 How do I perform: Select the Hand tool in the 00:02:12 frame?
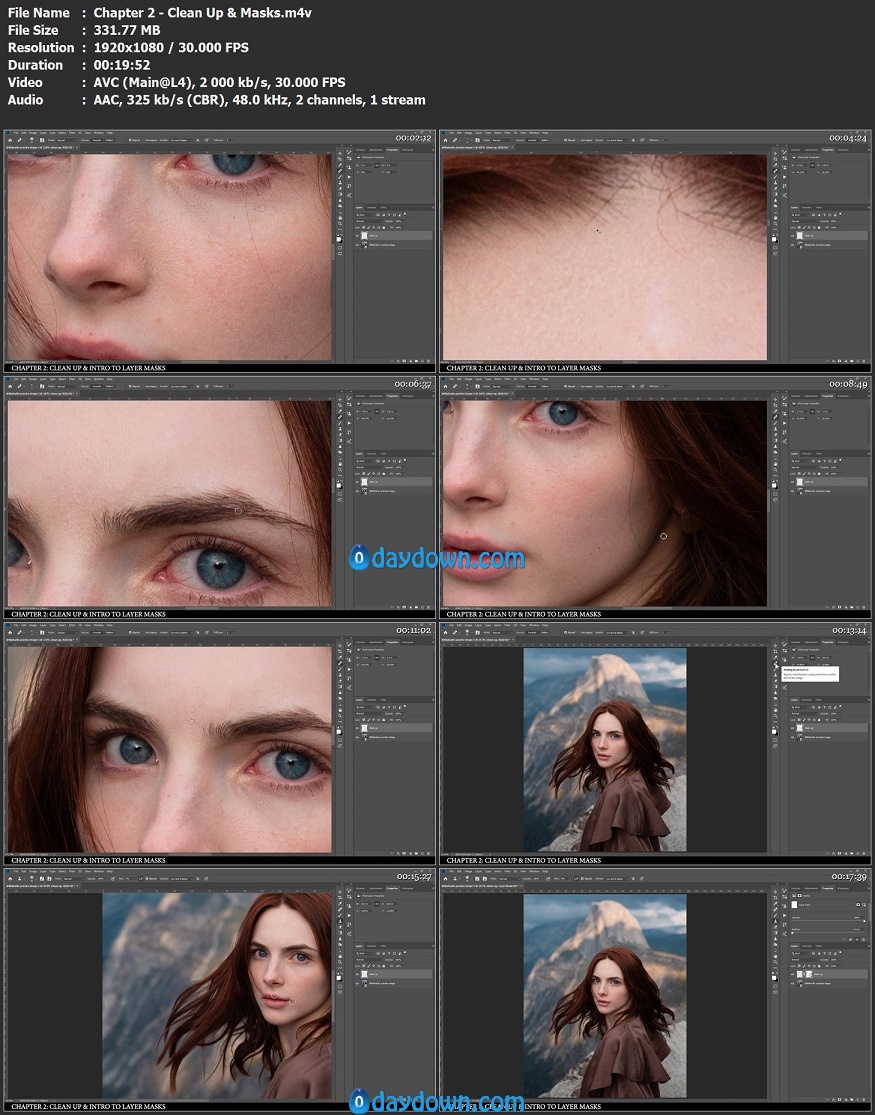click(x=340, y=218)
